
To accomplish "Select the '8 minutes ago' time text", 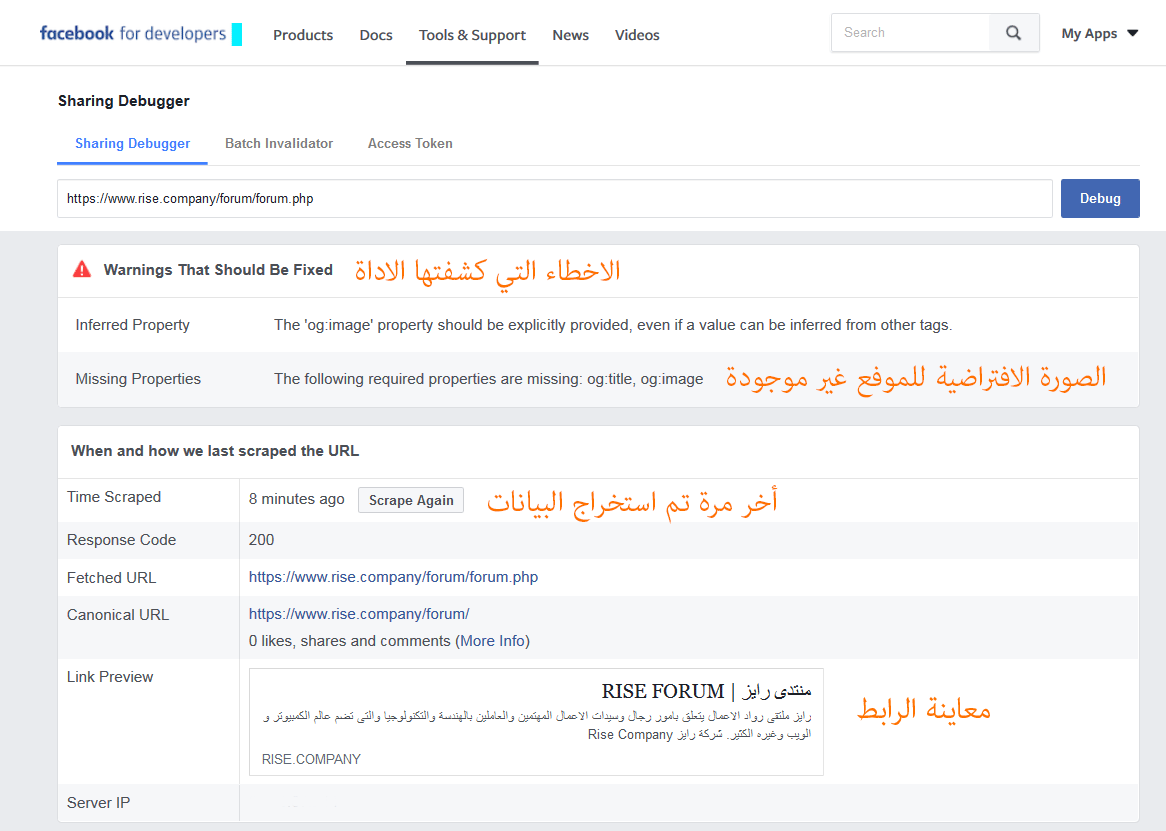I will 297,499.
